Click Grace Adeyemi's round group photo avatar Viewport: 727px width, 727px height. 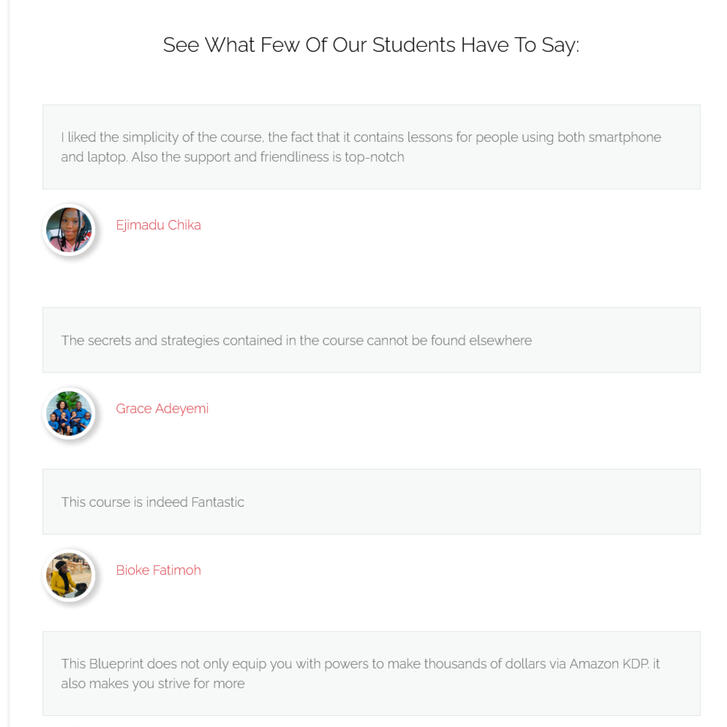point(69,413)
